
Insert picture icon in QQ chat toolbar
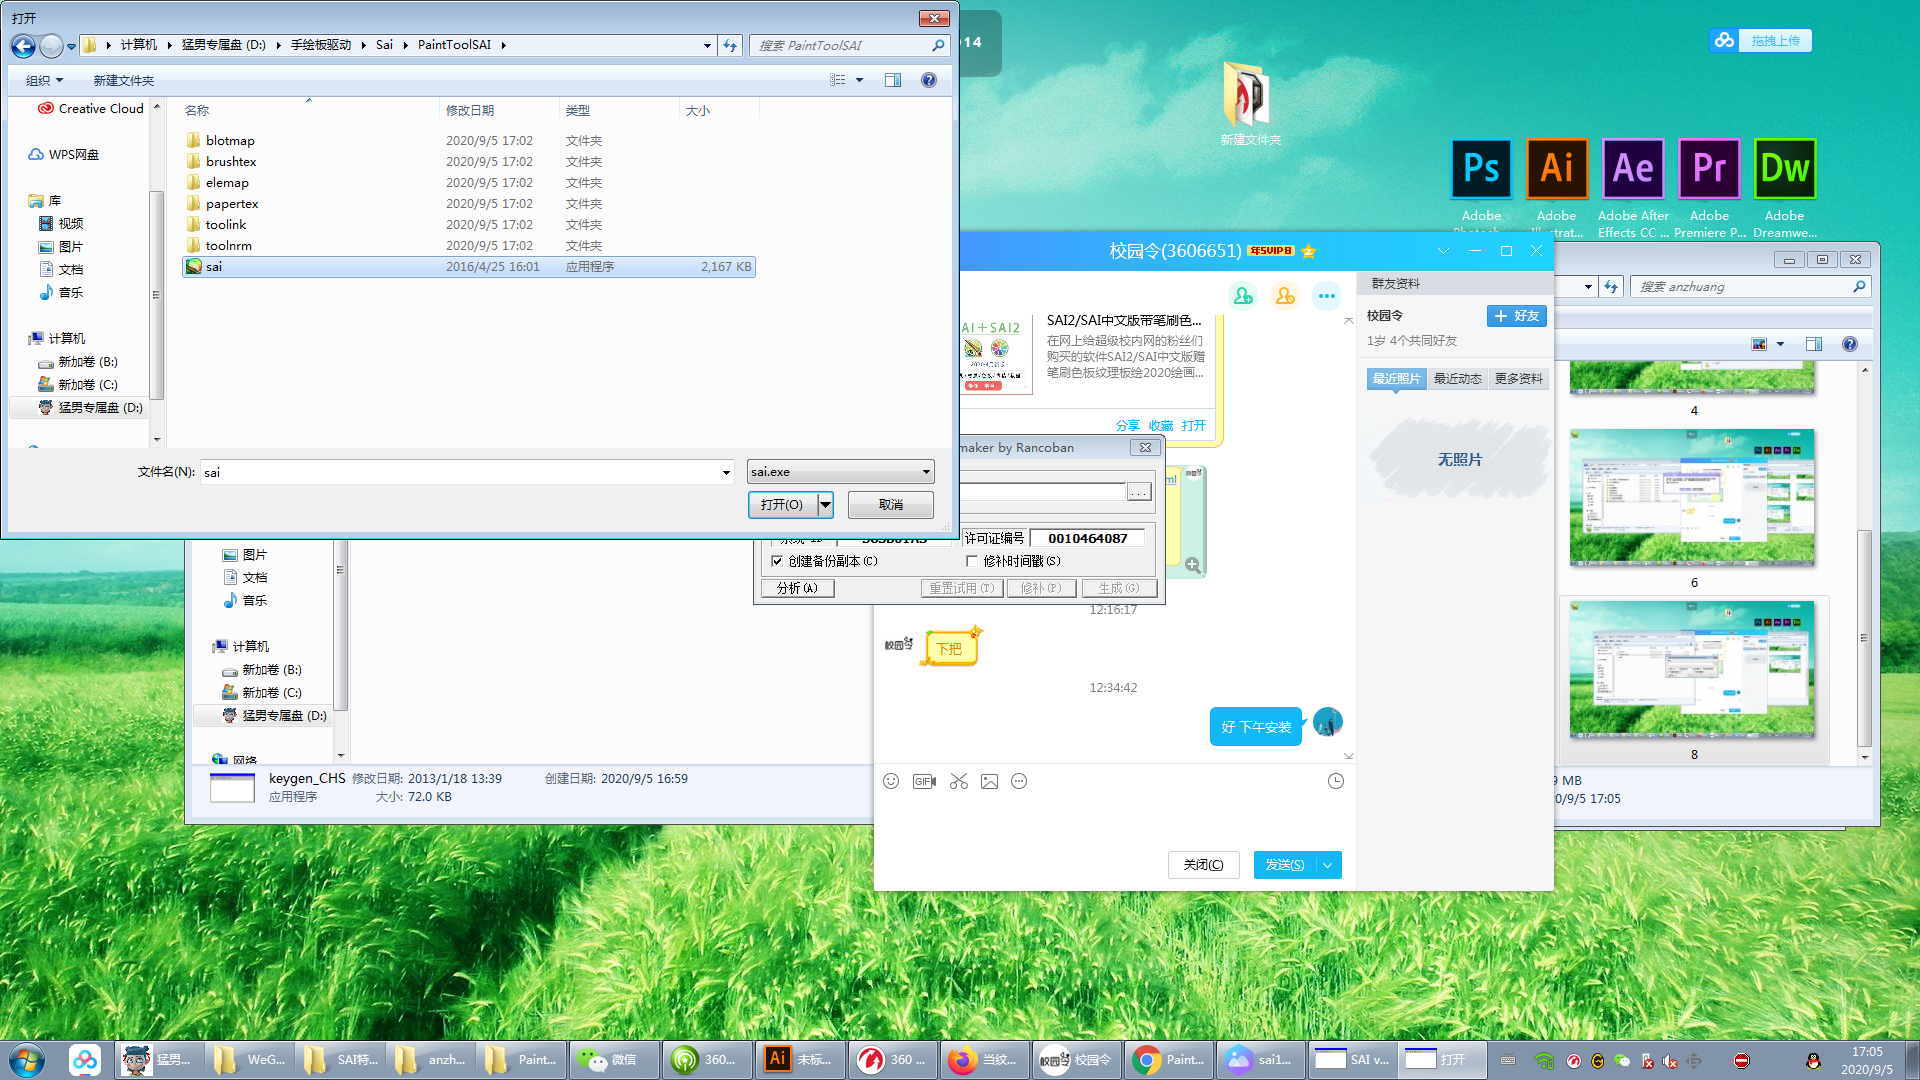click(989, 781)
